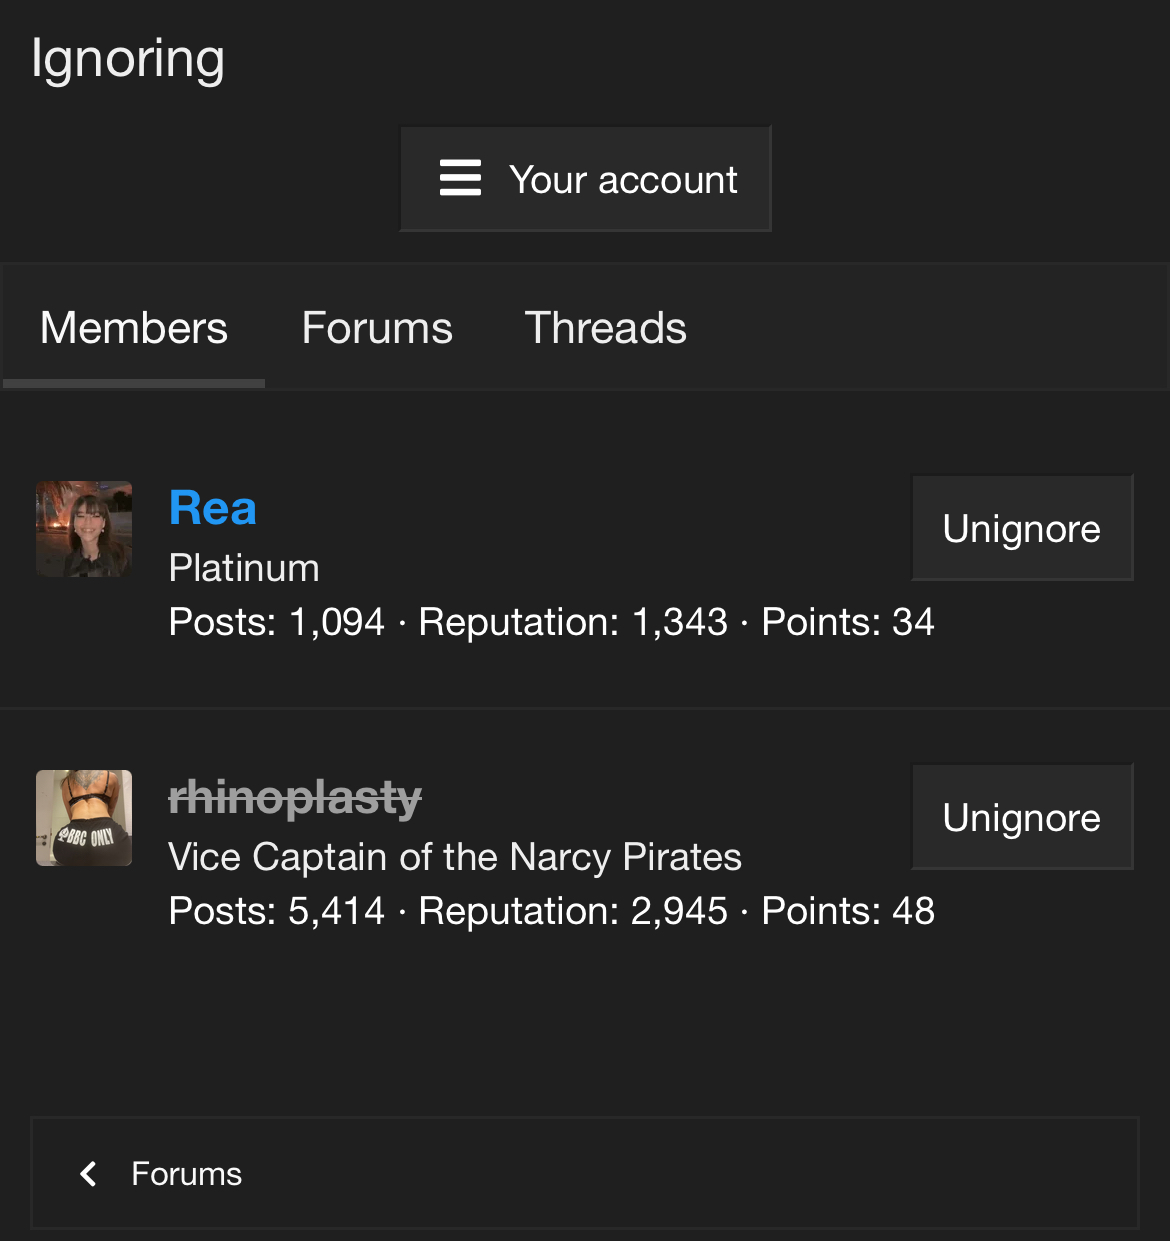This screenshot has height=1241, width=1170.
Task: Open the Threads tab
Action: (605, 328)
